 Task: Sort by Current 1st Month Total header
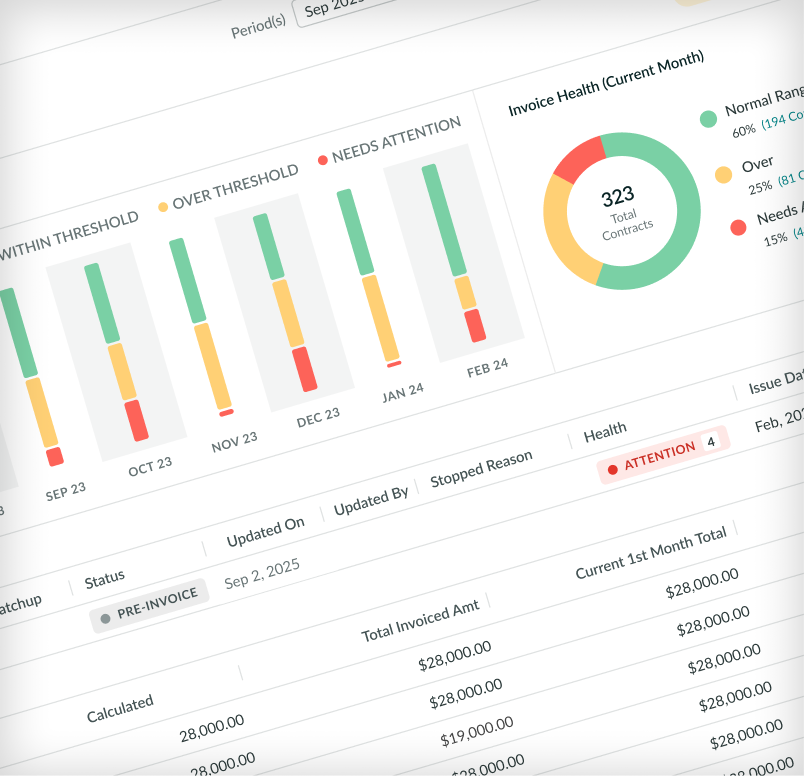(x=651, y=553)
